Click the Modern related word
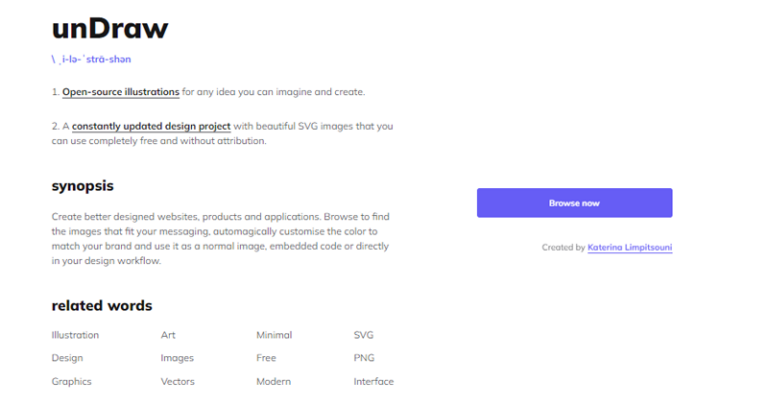Screen dimensions: 768x405 (x=273, y=381)
